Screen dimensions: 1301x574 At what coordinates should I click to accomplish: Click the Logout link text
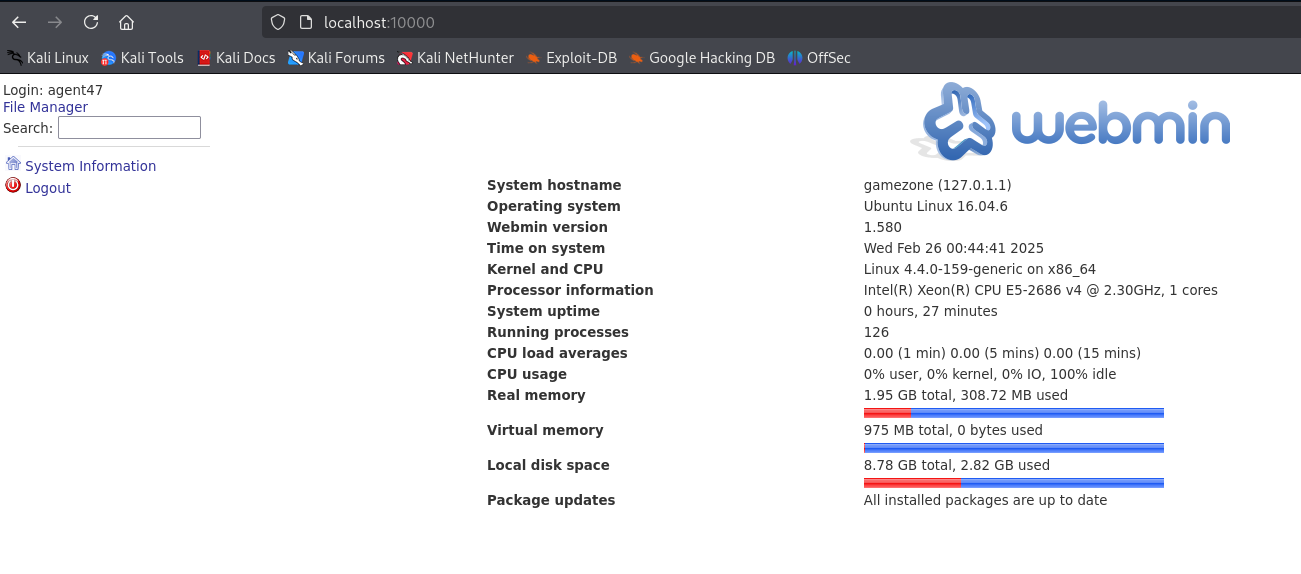click(x=48, y=188)
